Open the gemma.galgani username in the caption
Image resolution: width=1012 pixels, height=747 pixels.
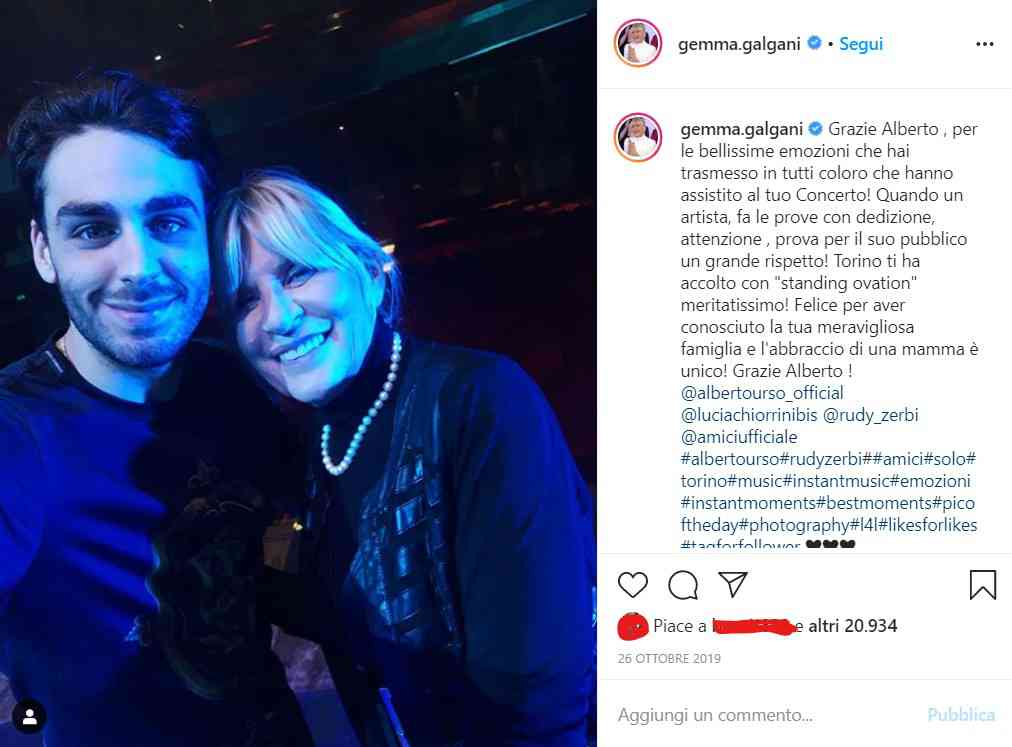[742, 129]
